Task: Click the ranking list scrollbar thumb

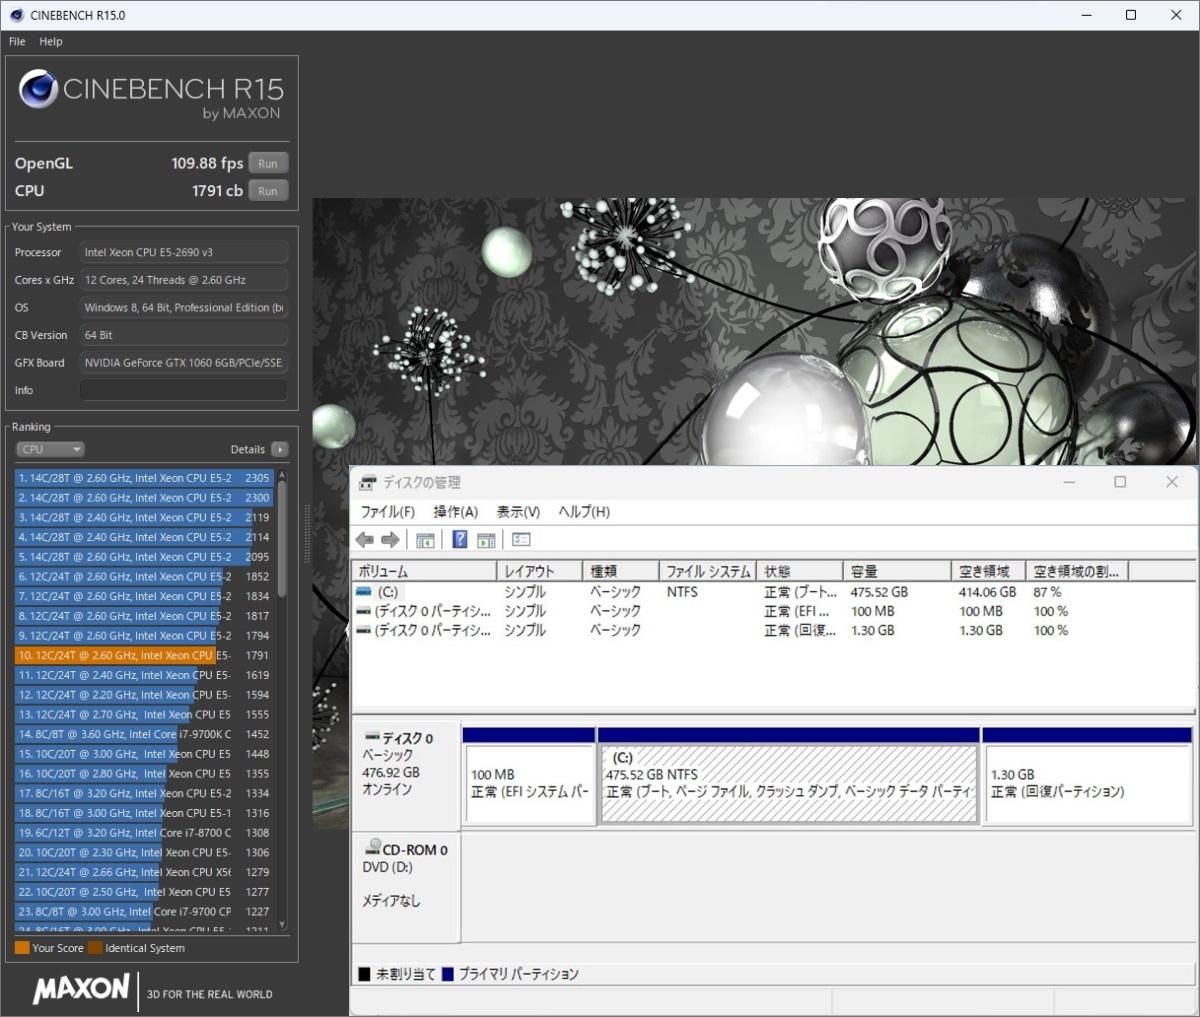Action: [x=282, y=539]
